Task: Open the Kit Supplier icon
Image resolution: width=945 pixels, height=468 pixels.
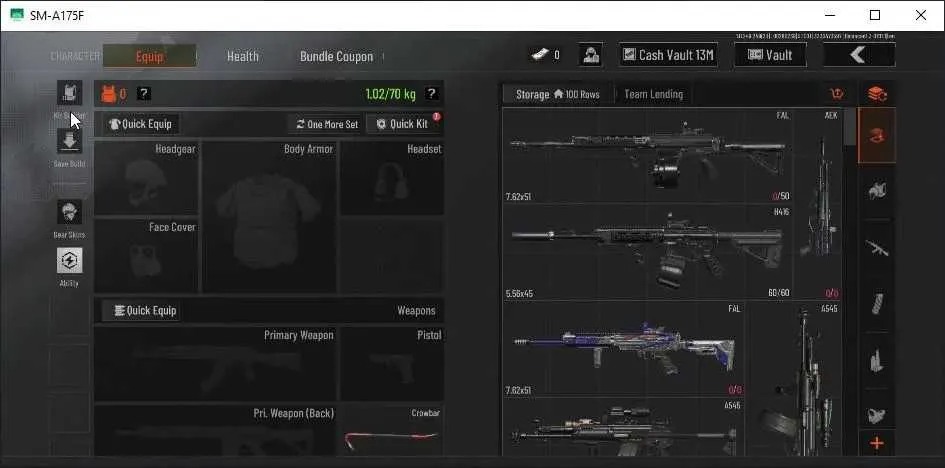Action: 69,93
